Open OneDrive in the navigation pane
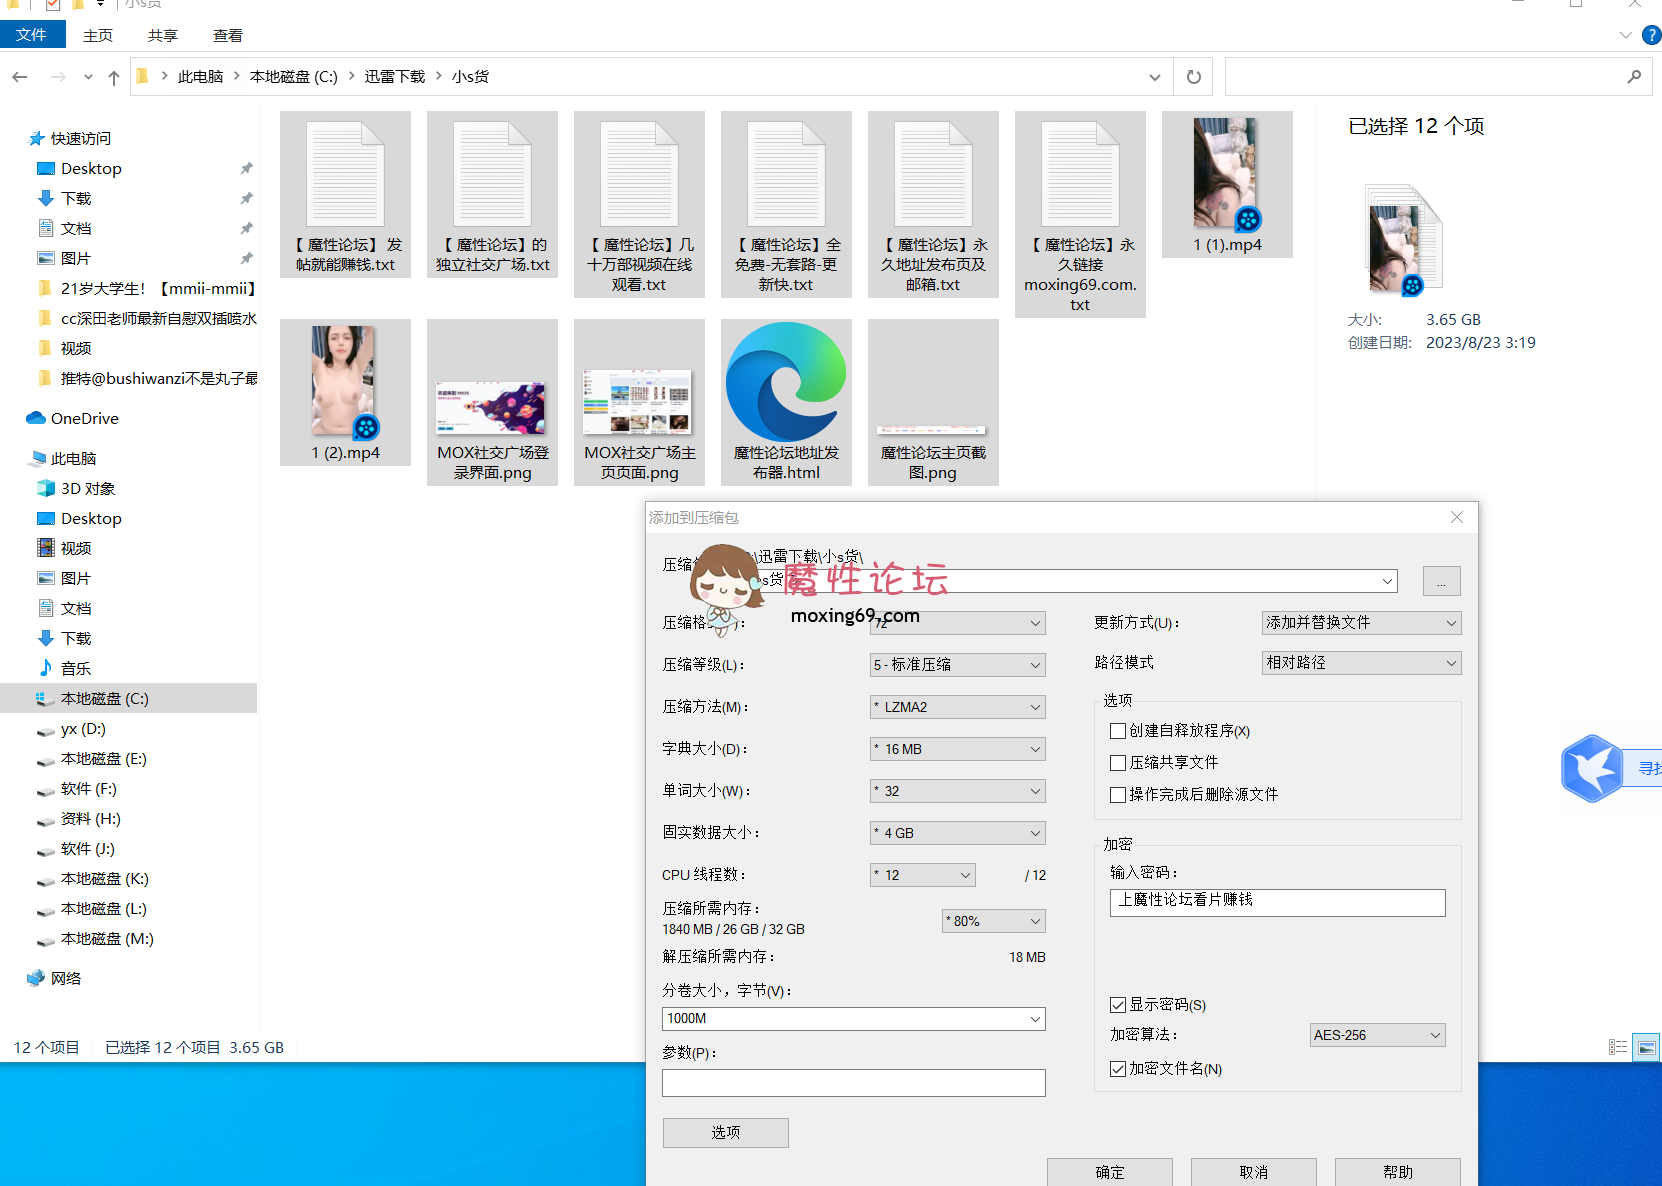 click(84, 419)
